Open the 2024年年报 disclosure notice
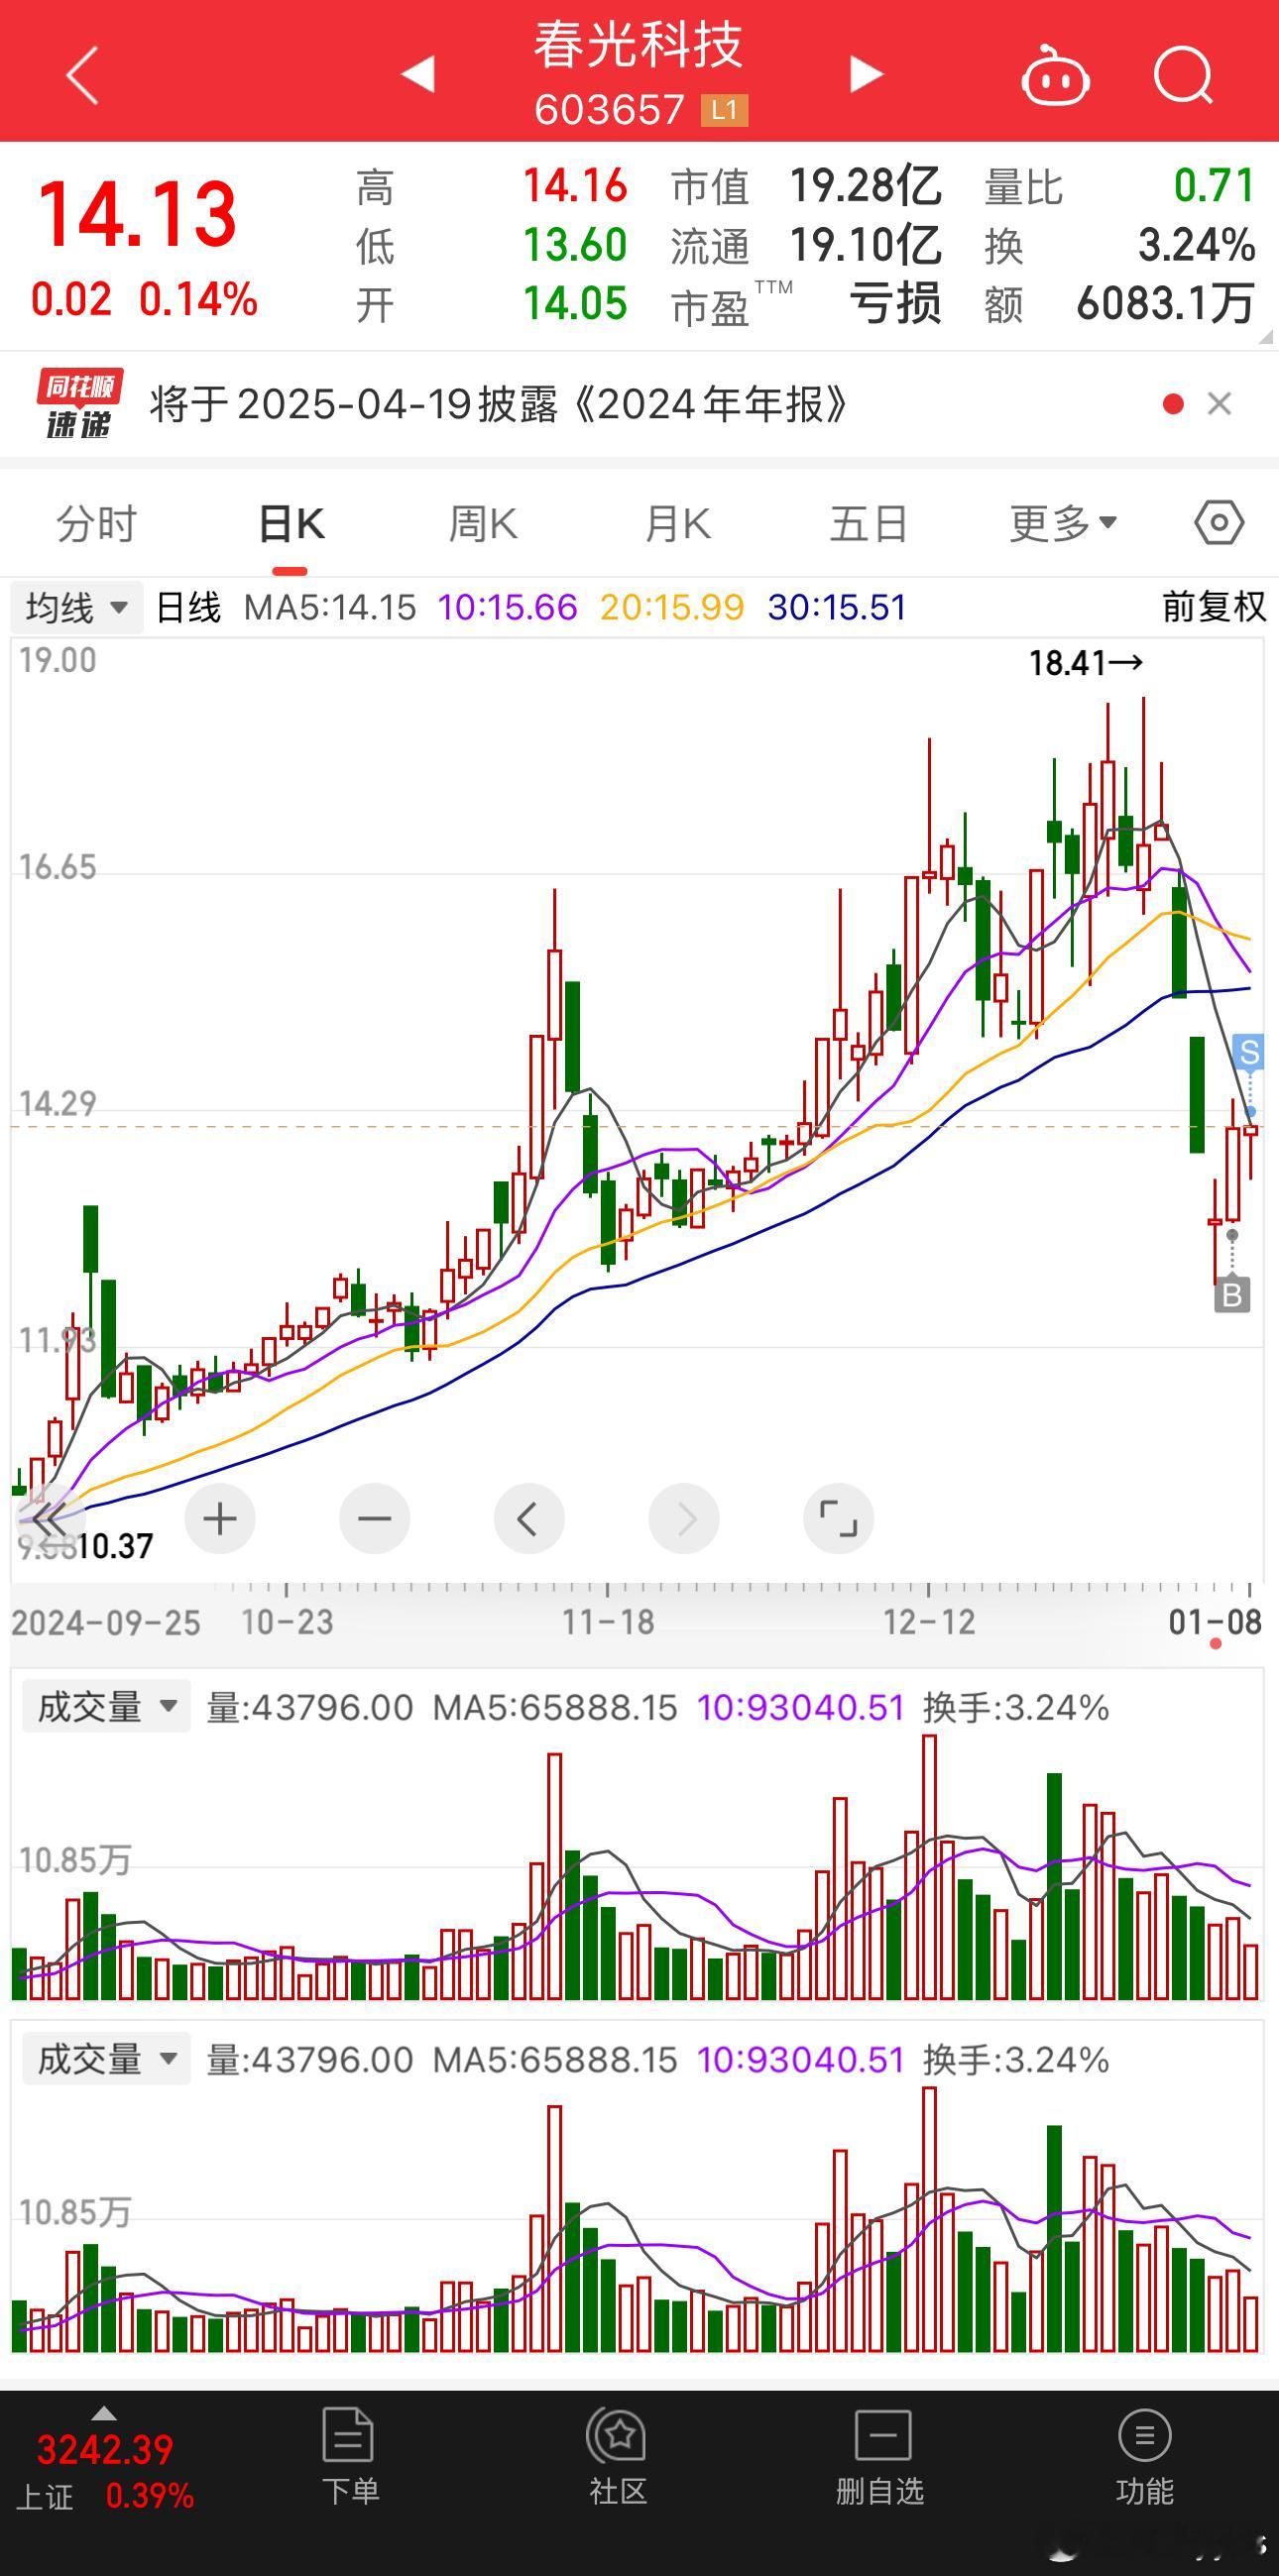The height and width of the screenshot is (2576, 1279). click(x=499, y=404)
